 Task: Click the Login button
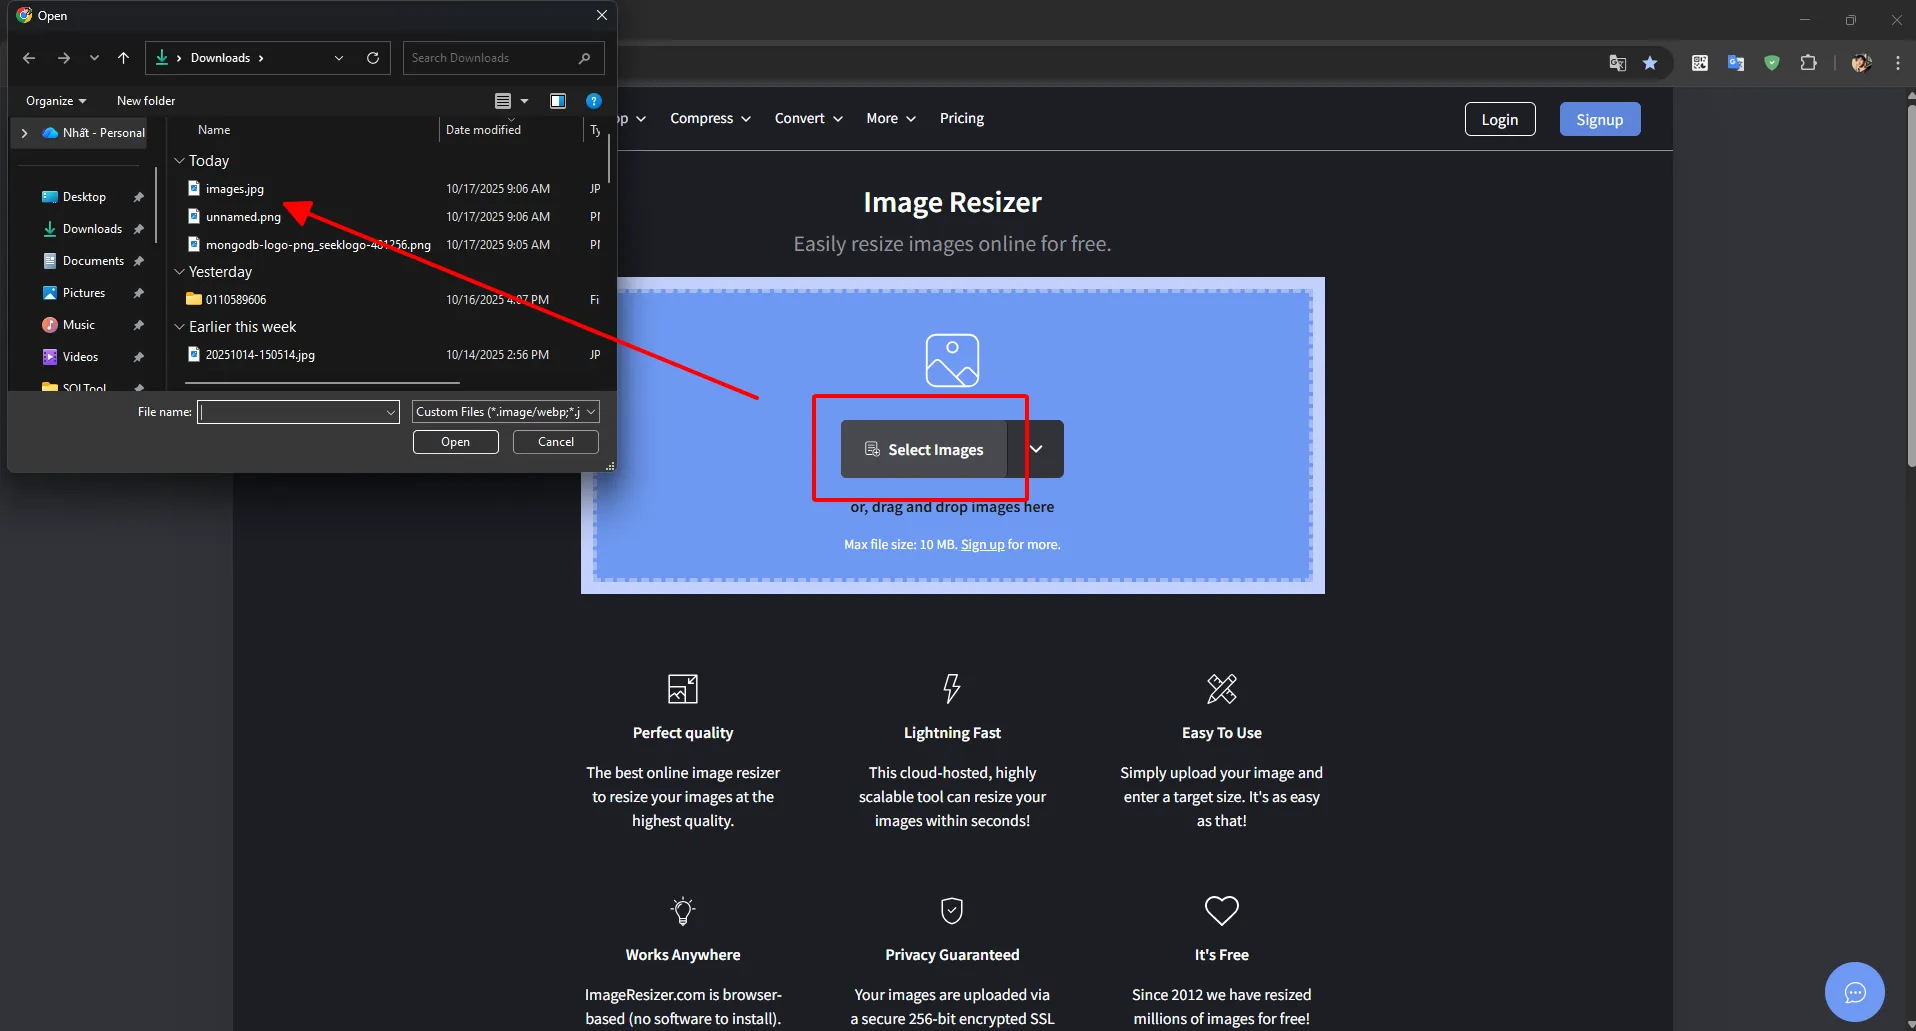pos(1500,119)
